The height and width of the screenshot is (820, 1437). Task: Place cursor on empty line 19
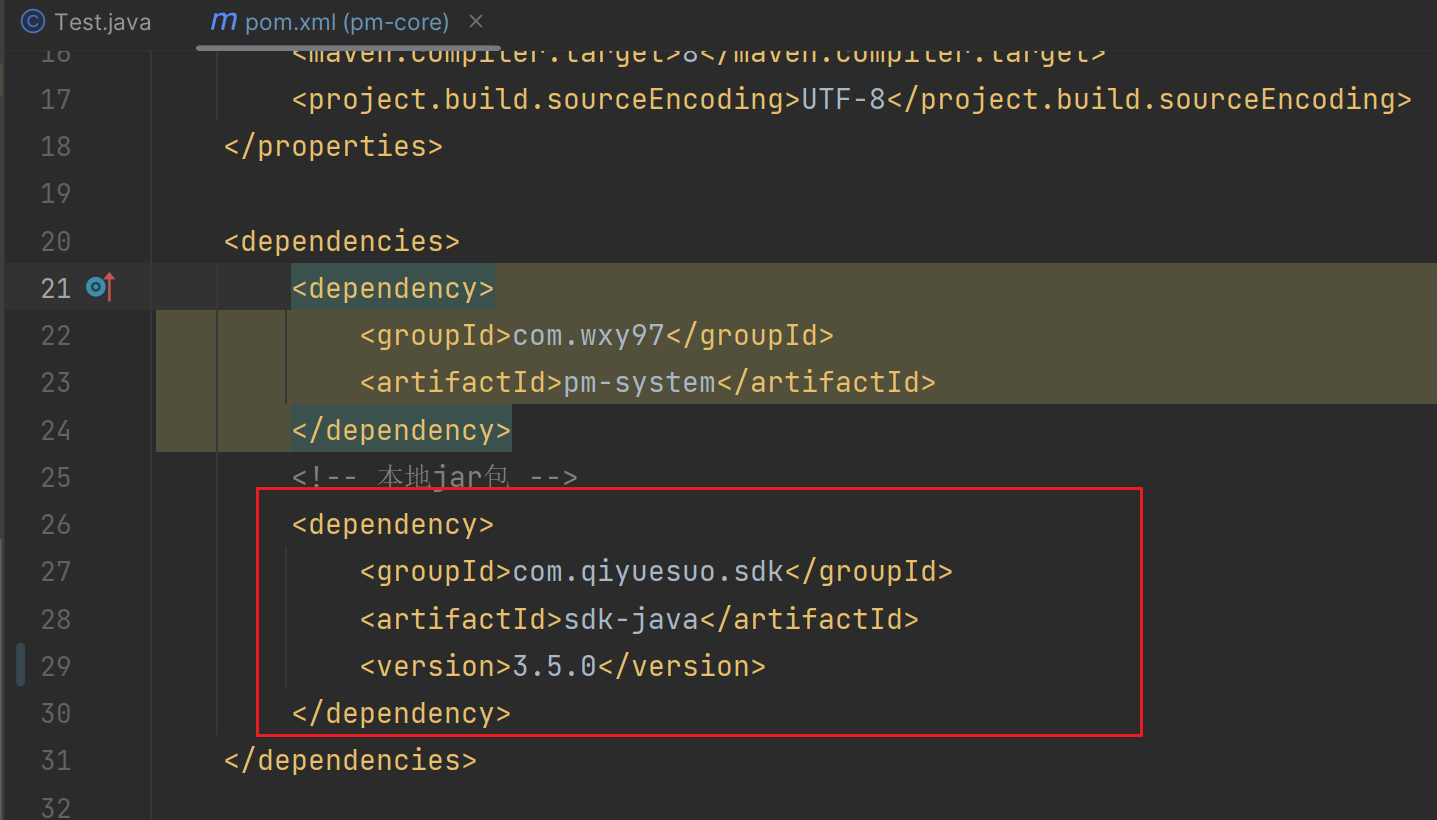click(600, 193)
